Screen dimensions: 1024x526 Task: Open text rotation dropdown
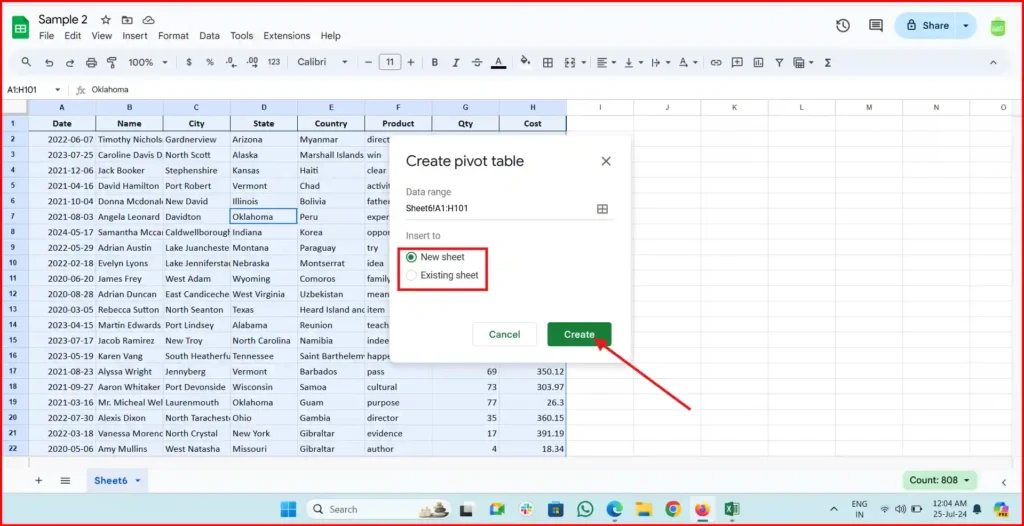pos(688,63)
